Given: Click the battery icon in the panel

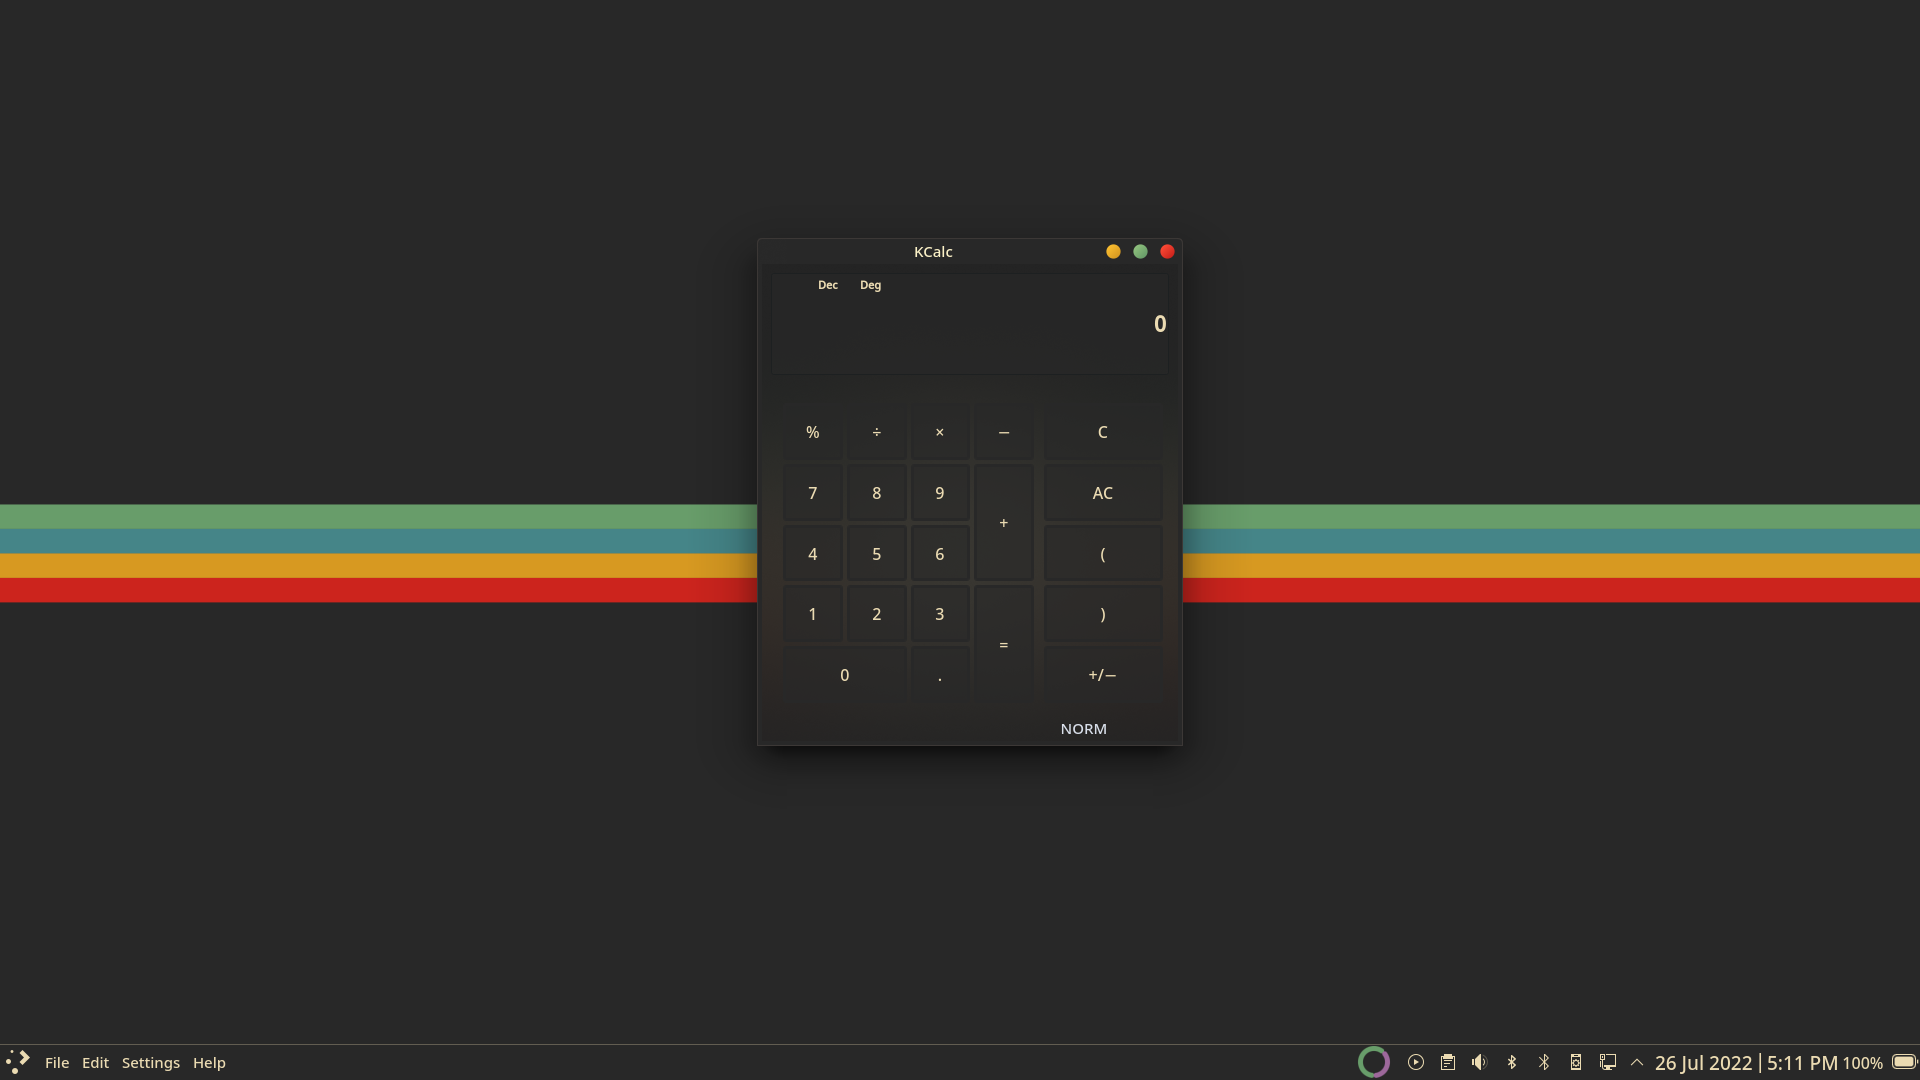Looking at the screenshot, I should pyautogui.click(x=1903, y=1062).
